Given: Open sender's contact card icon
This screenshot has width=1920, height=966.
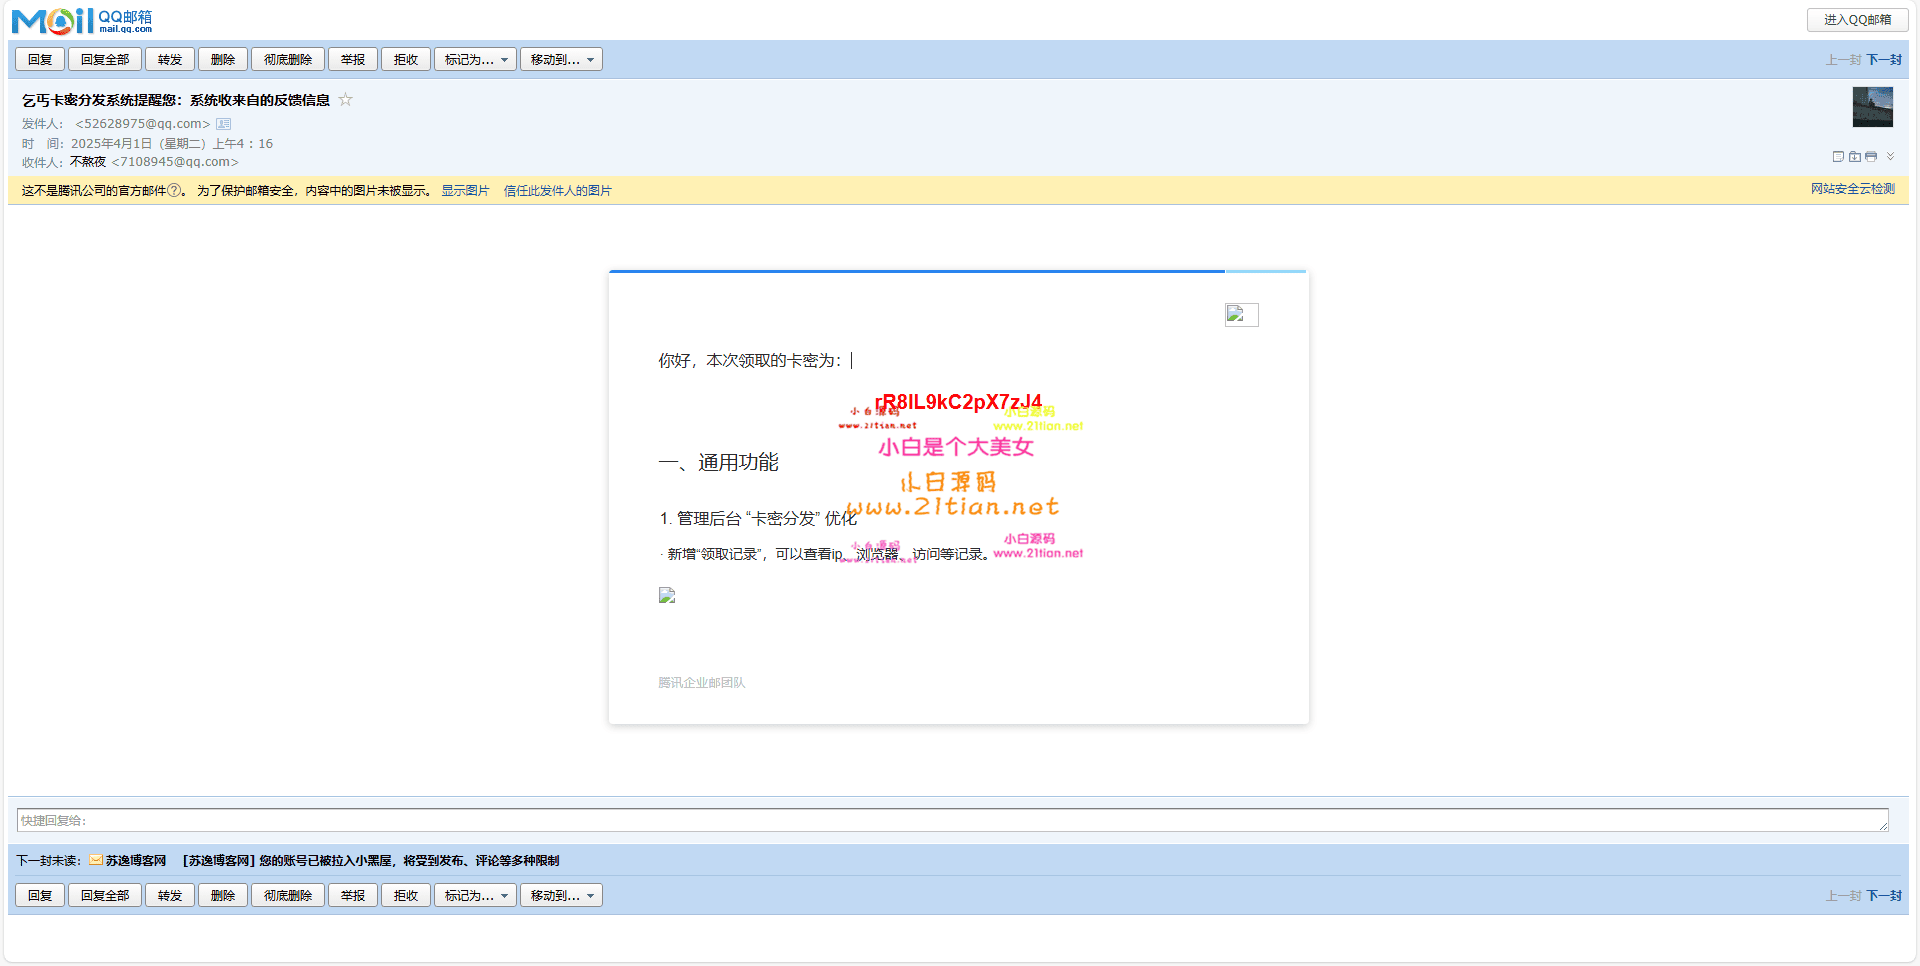Looking at the screenshot, I should [x=224, y=124].
